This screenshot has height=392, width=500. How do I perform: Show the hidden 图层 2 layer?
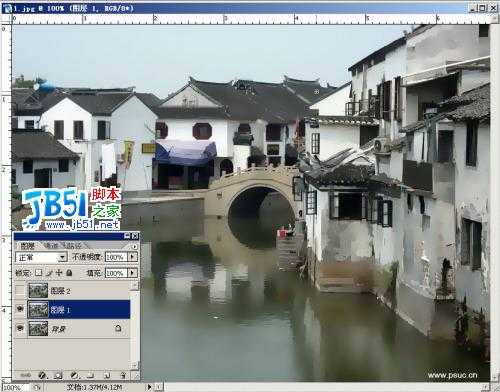click(20, 291)
